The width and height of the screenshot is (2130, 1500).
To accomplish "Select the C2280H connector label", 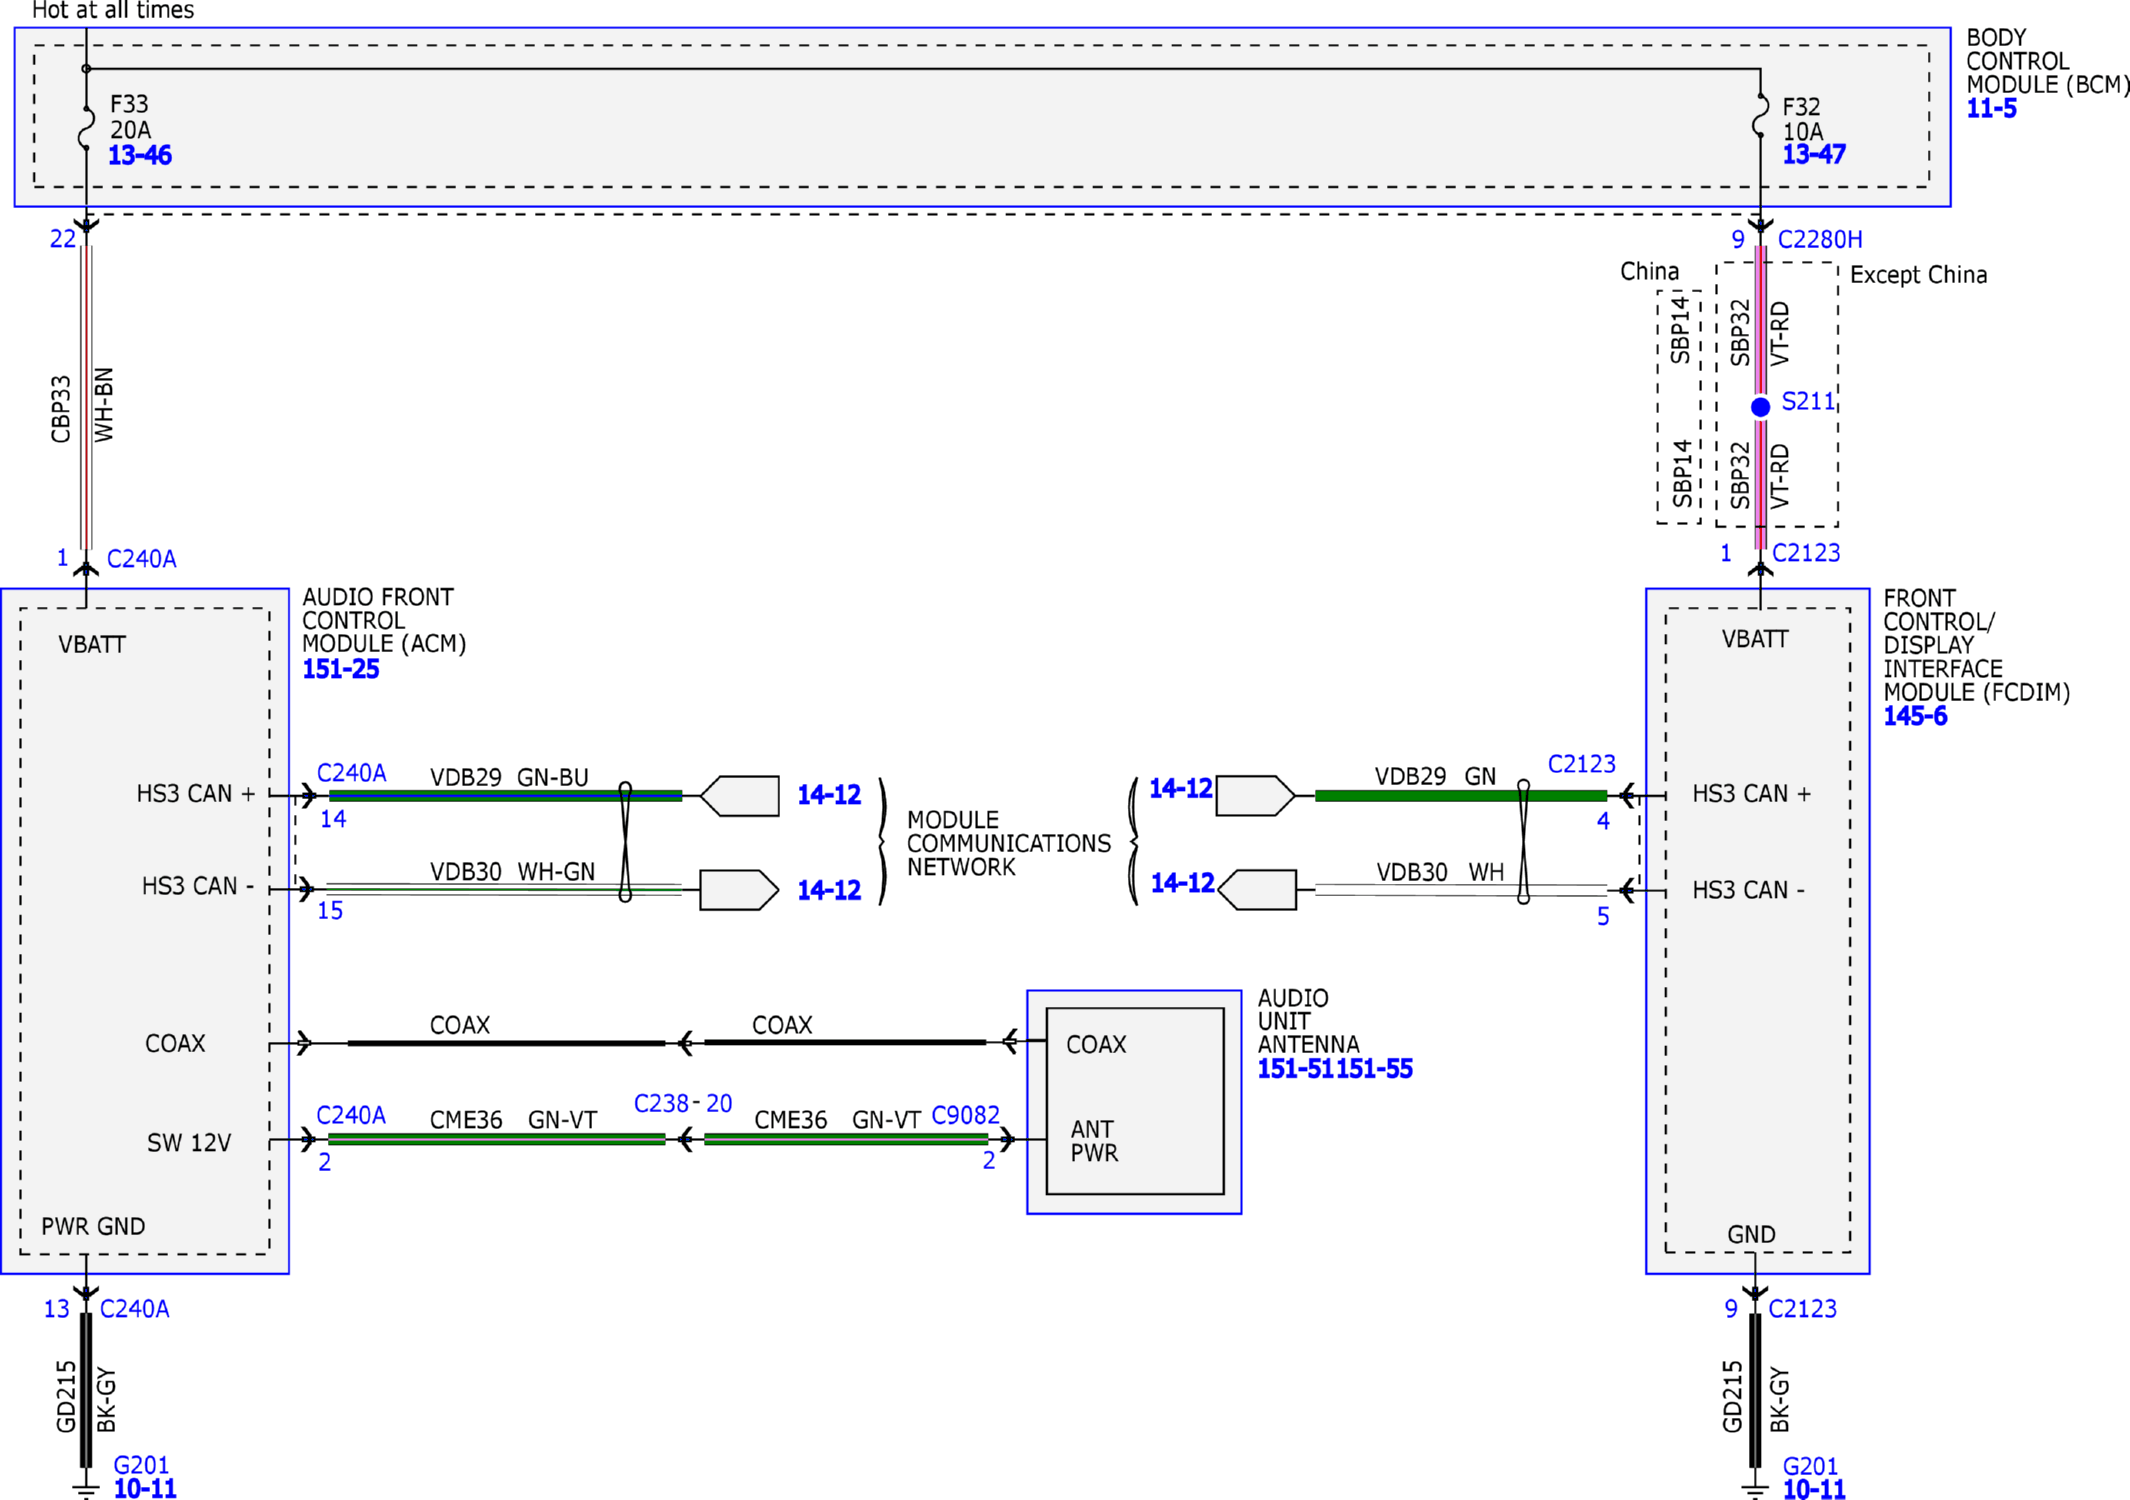I will point(1820,239).
